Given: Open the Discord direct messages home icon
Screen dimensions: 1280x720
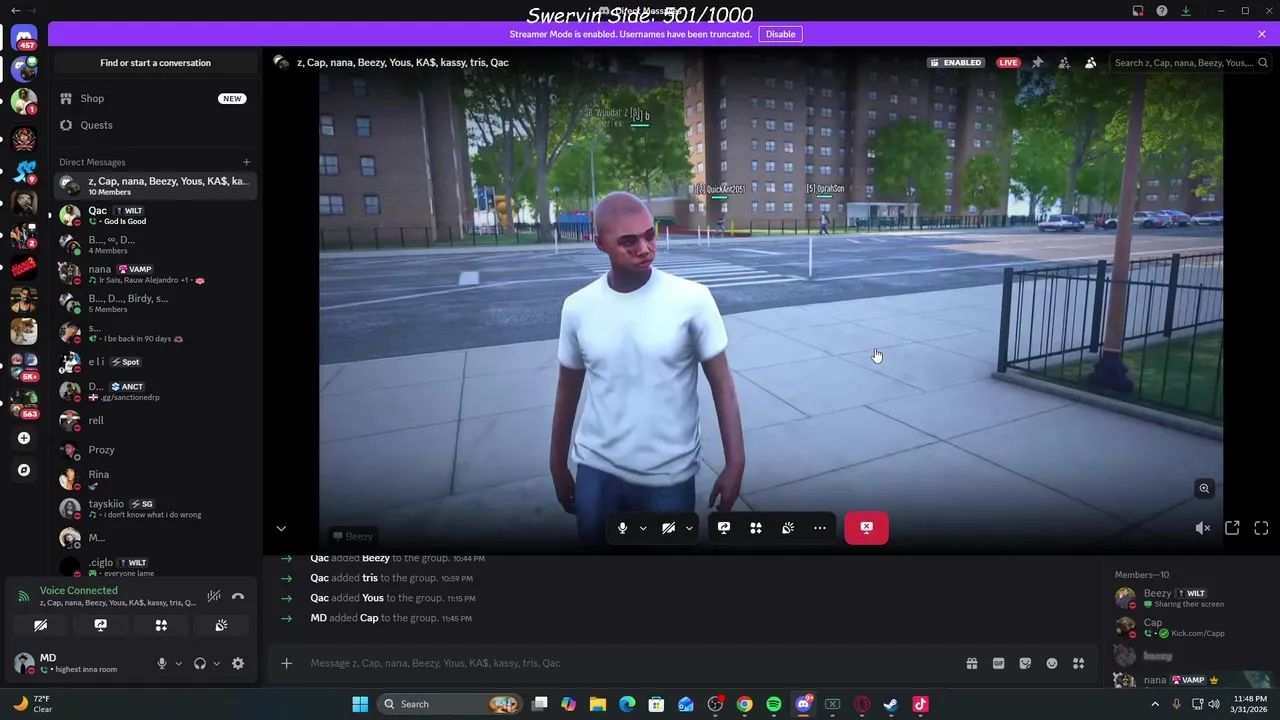Looking at the screenshot, I should point(24,39).
